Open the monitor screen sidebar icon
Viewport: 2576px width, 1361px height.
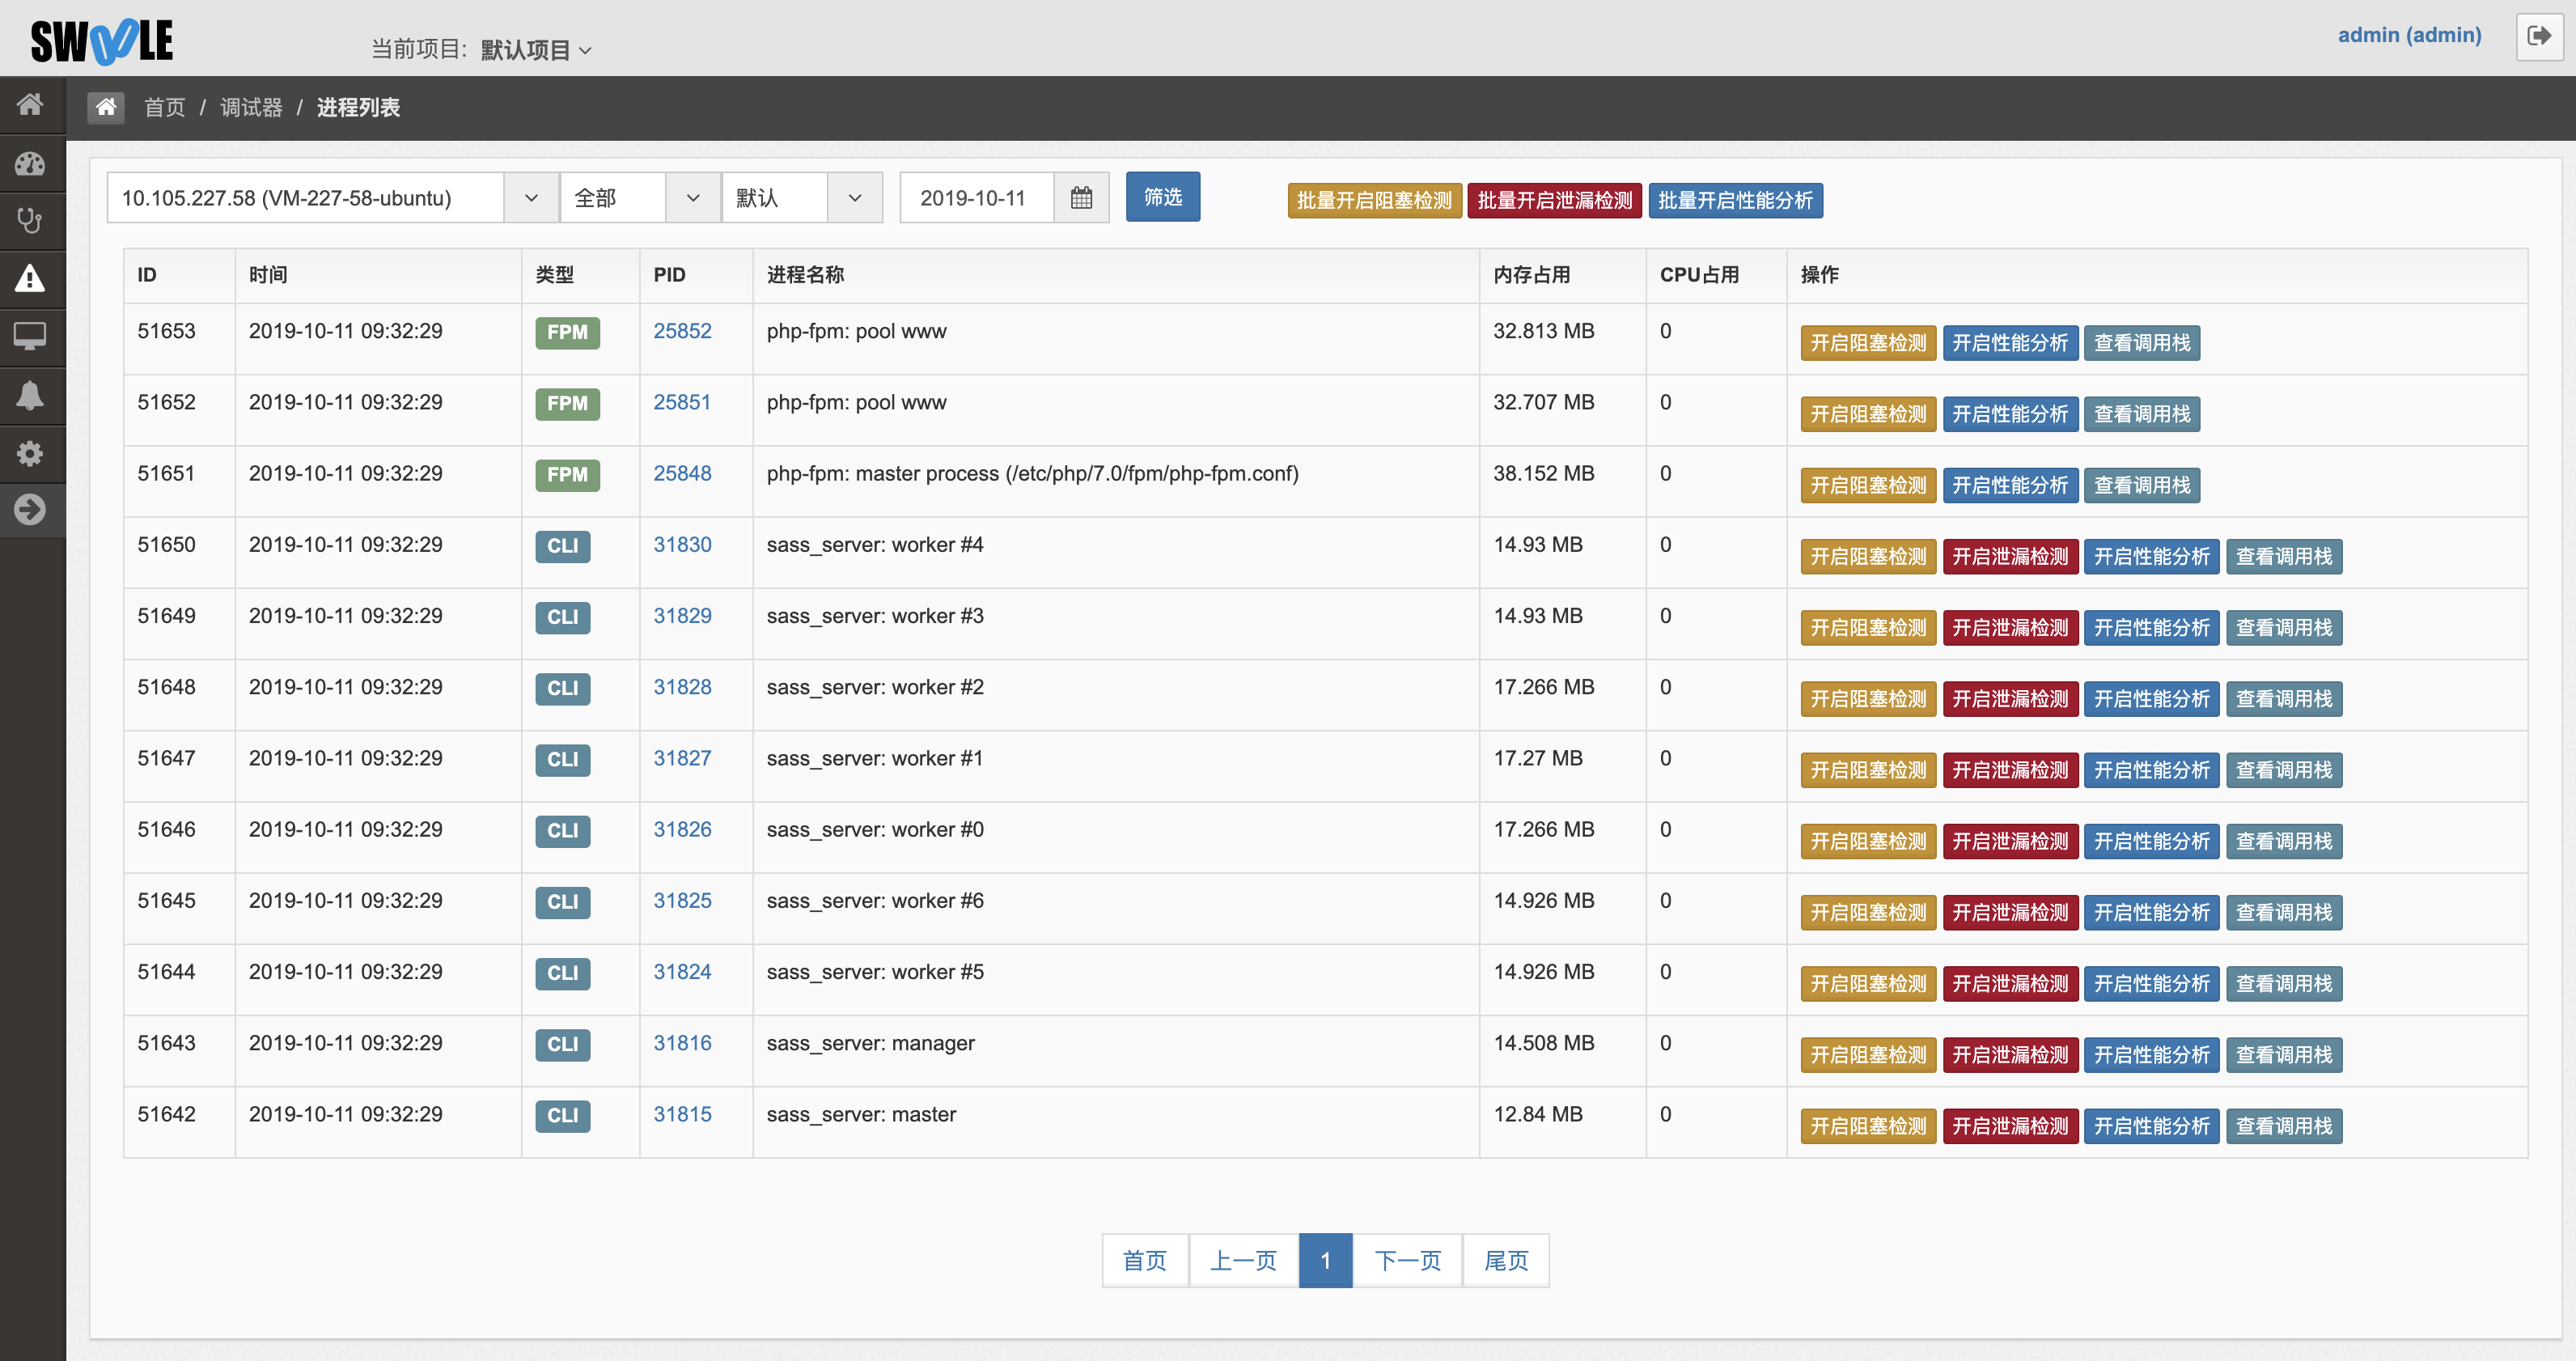[31, 336]
